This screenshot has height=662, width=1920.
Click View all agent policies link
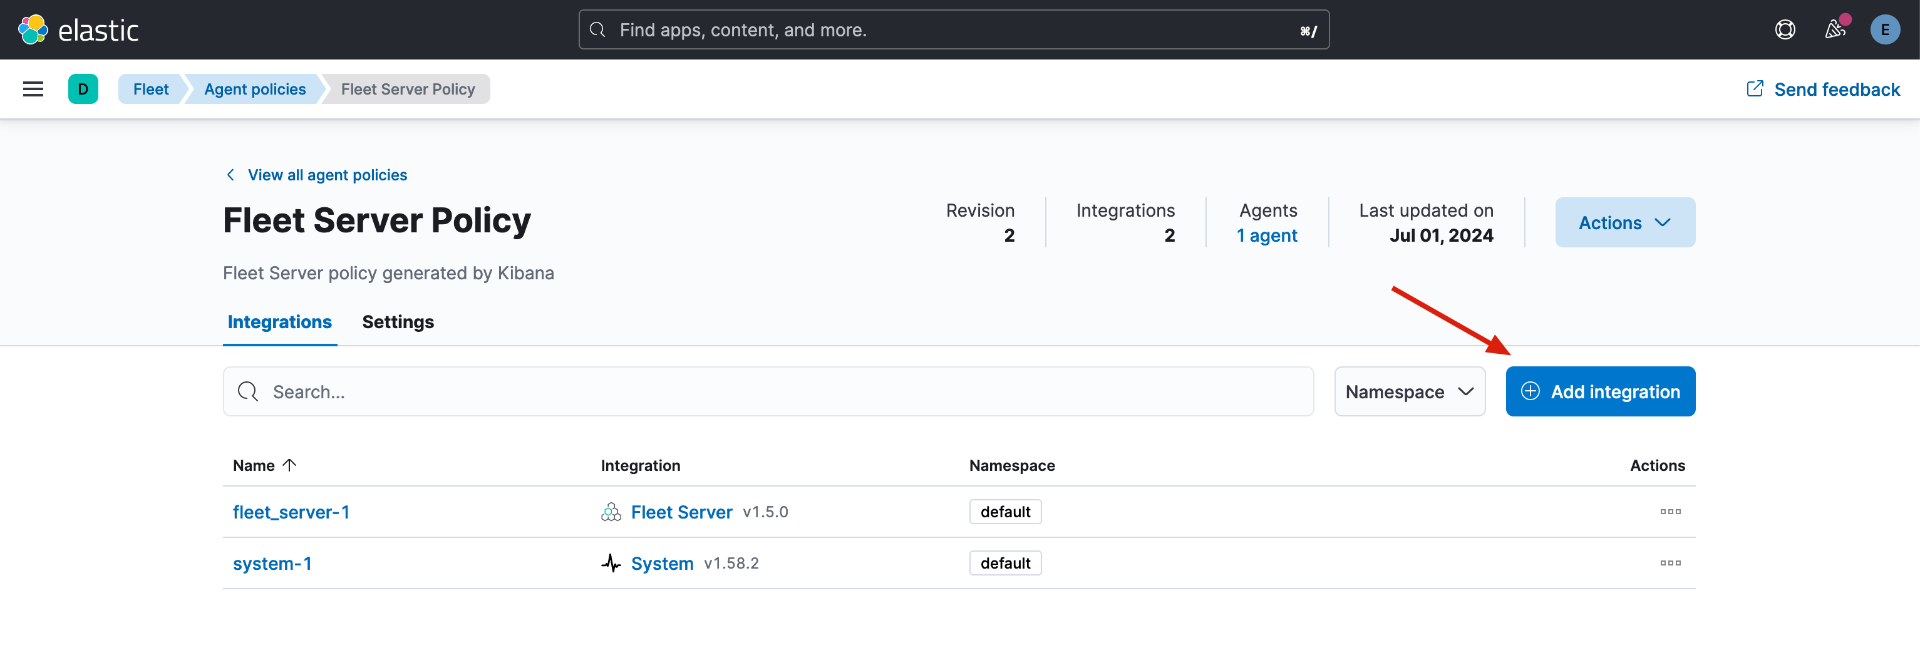point(328,175)
